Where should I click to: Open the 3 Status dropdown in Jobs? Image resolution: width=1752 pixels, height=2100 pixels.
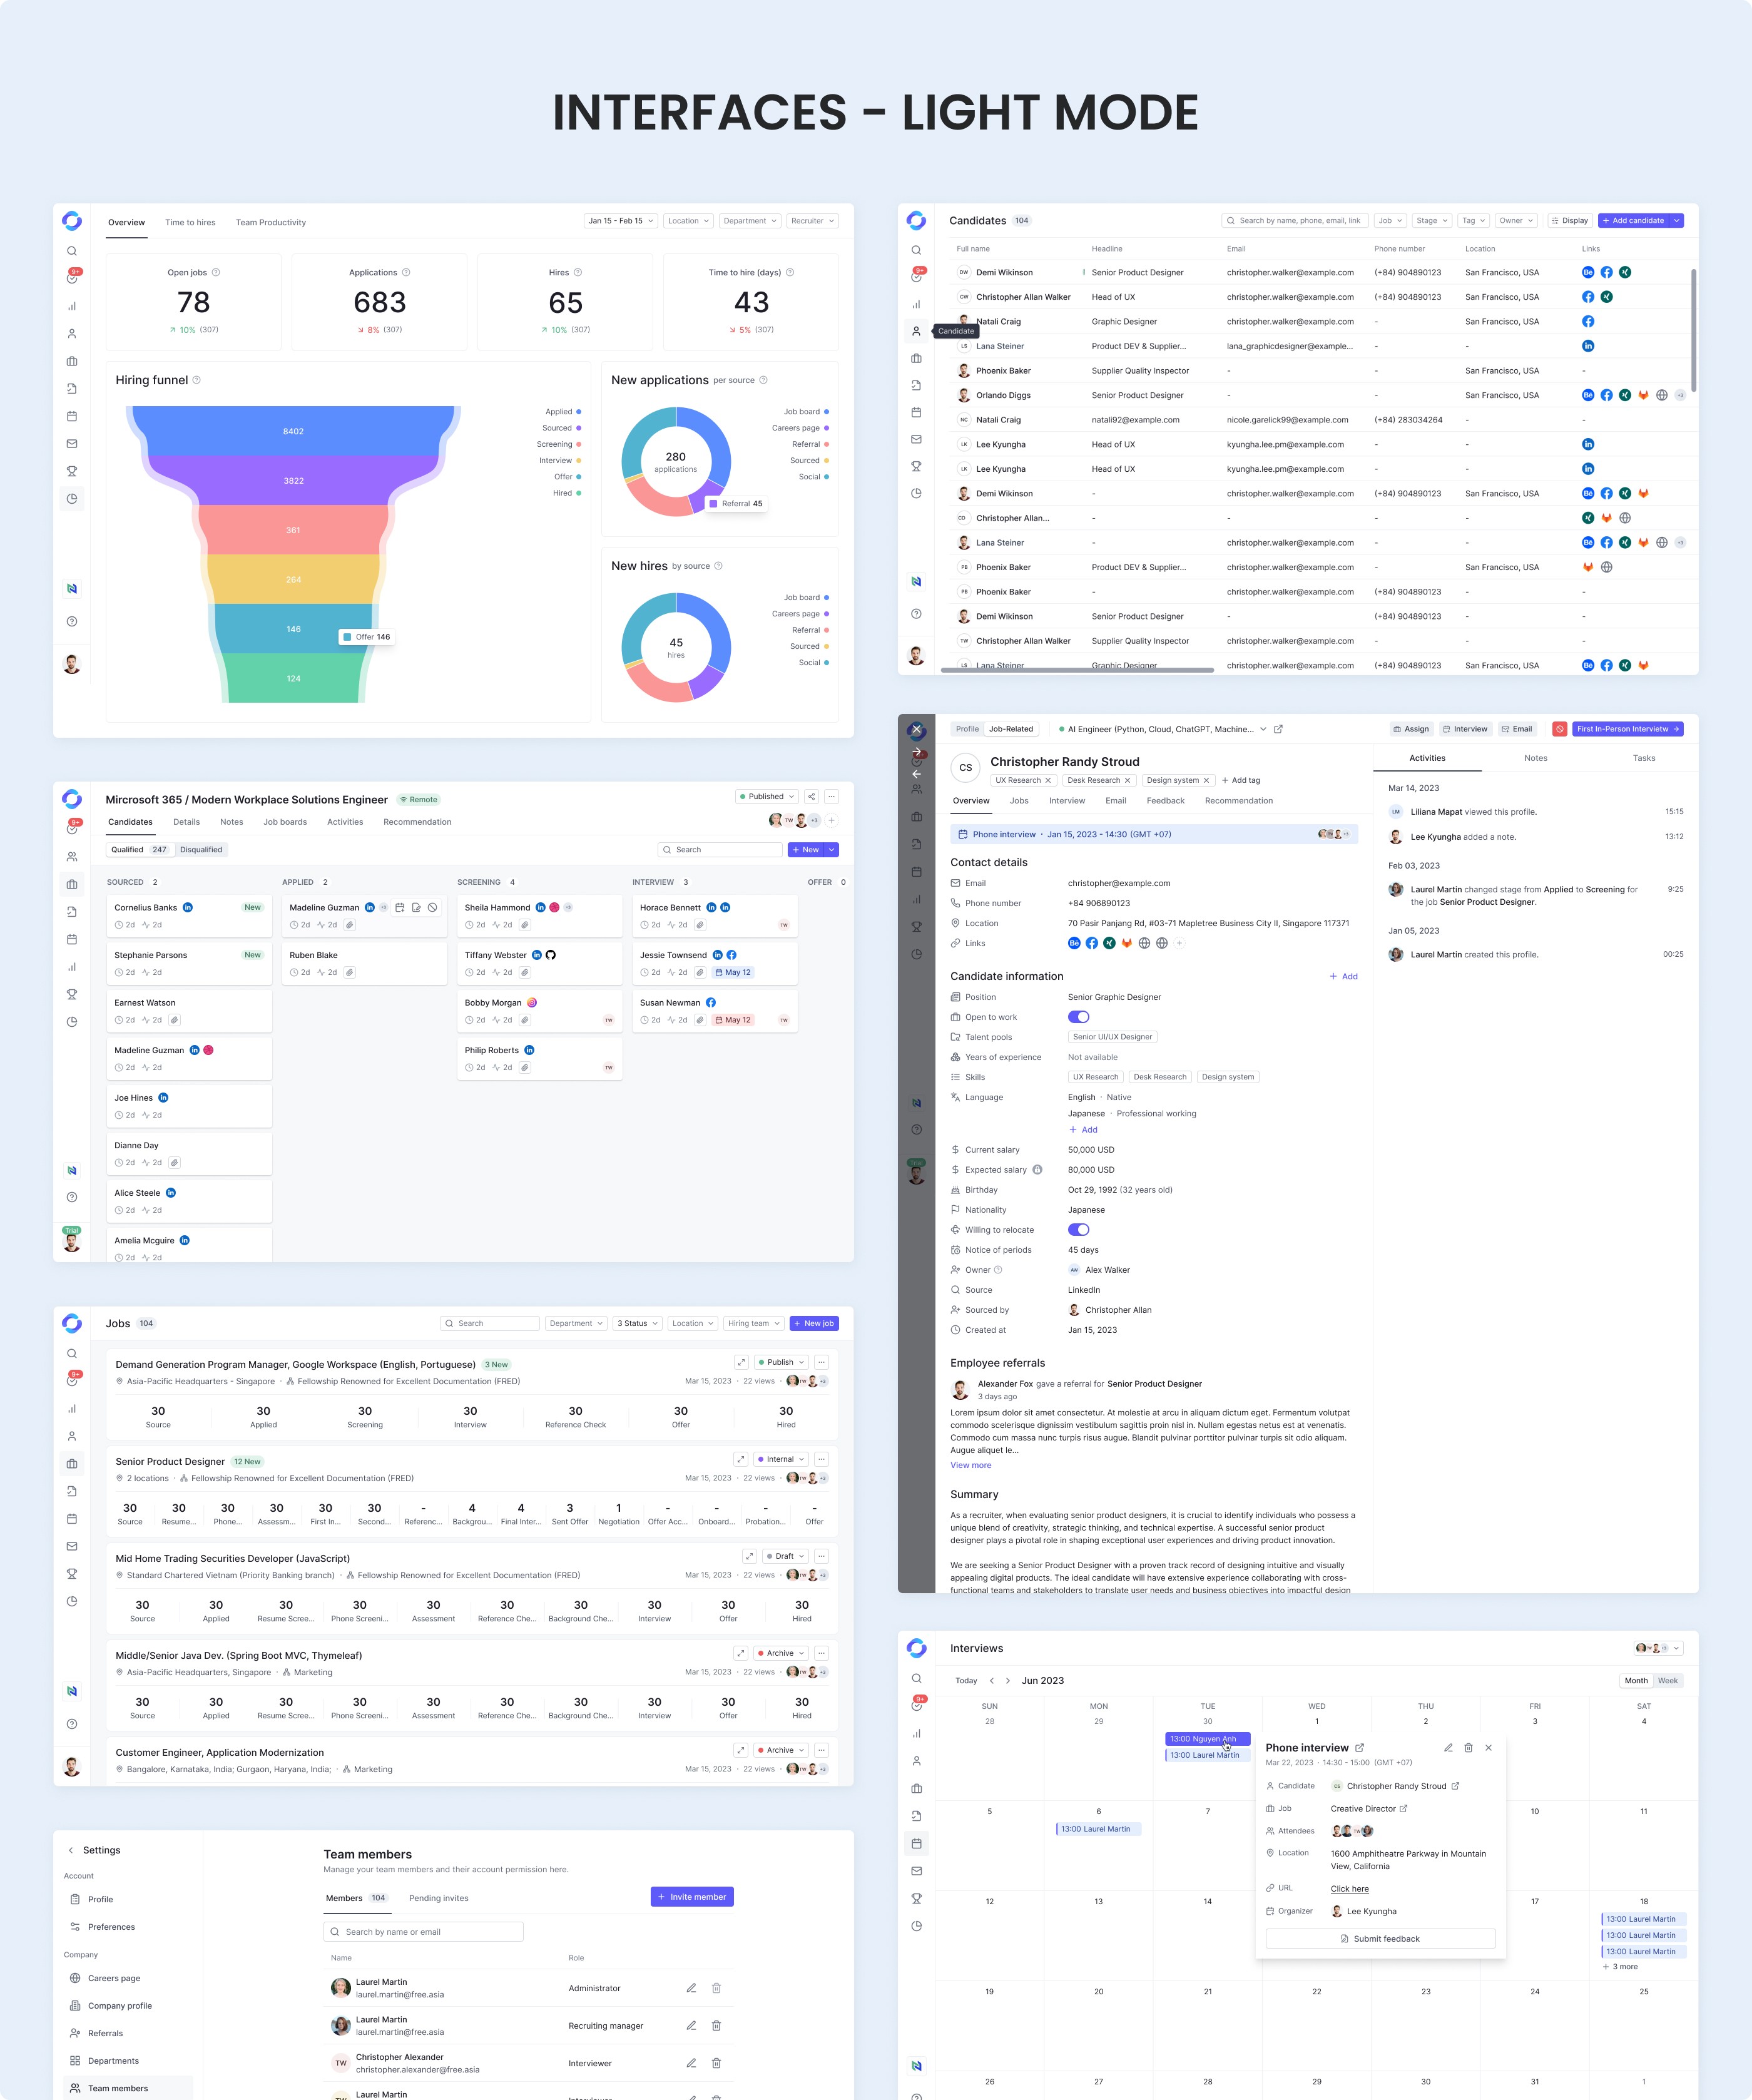coord(637,1323)
